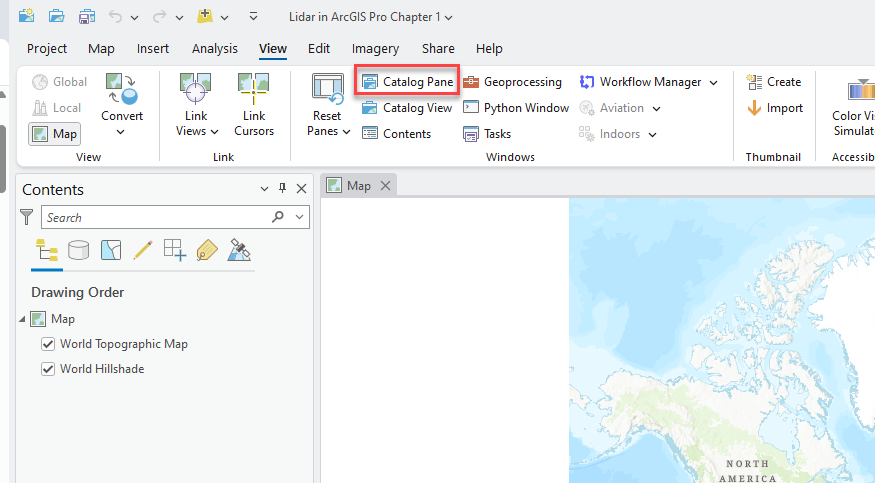Click the Convert view icon
The height and width of the screenshot is (483, 875).
[122, 89]
